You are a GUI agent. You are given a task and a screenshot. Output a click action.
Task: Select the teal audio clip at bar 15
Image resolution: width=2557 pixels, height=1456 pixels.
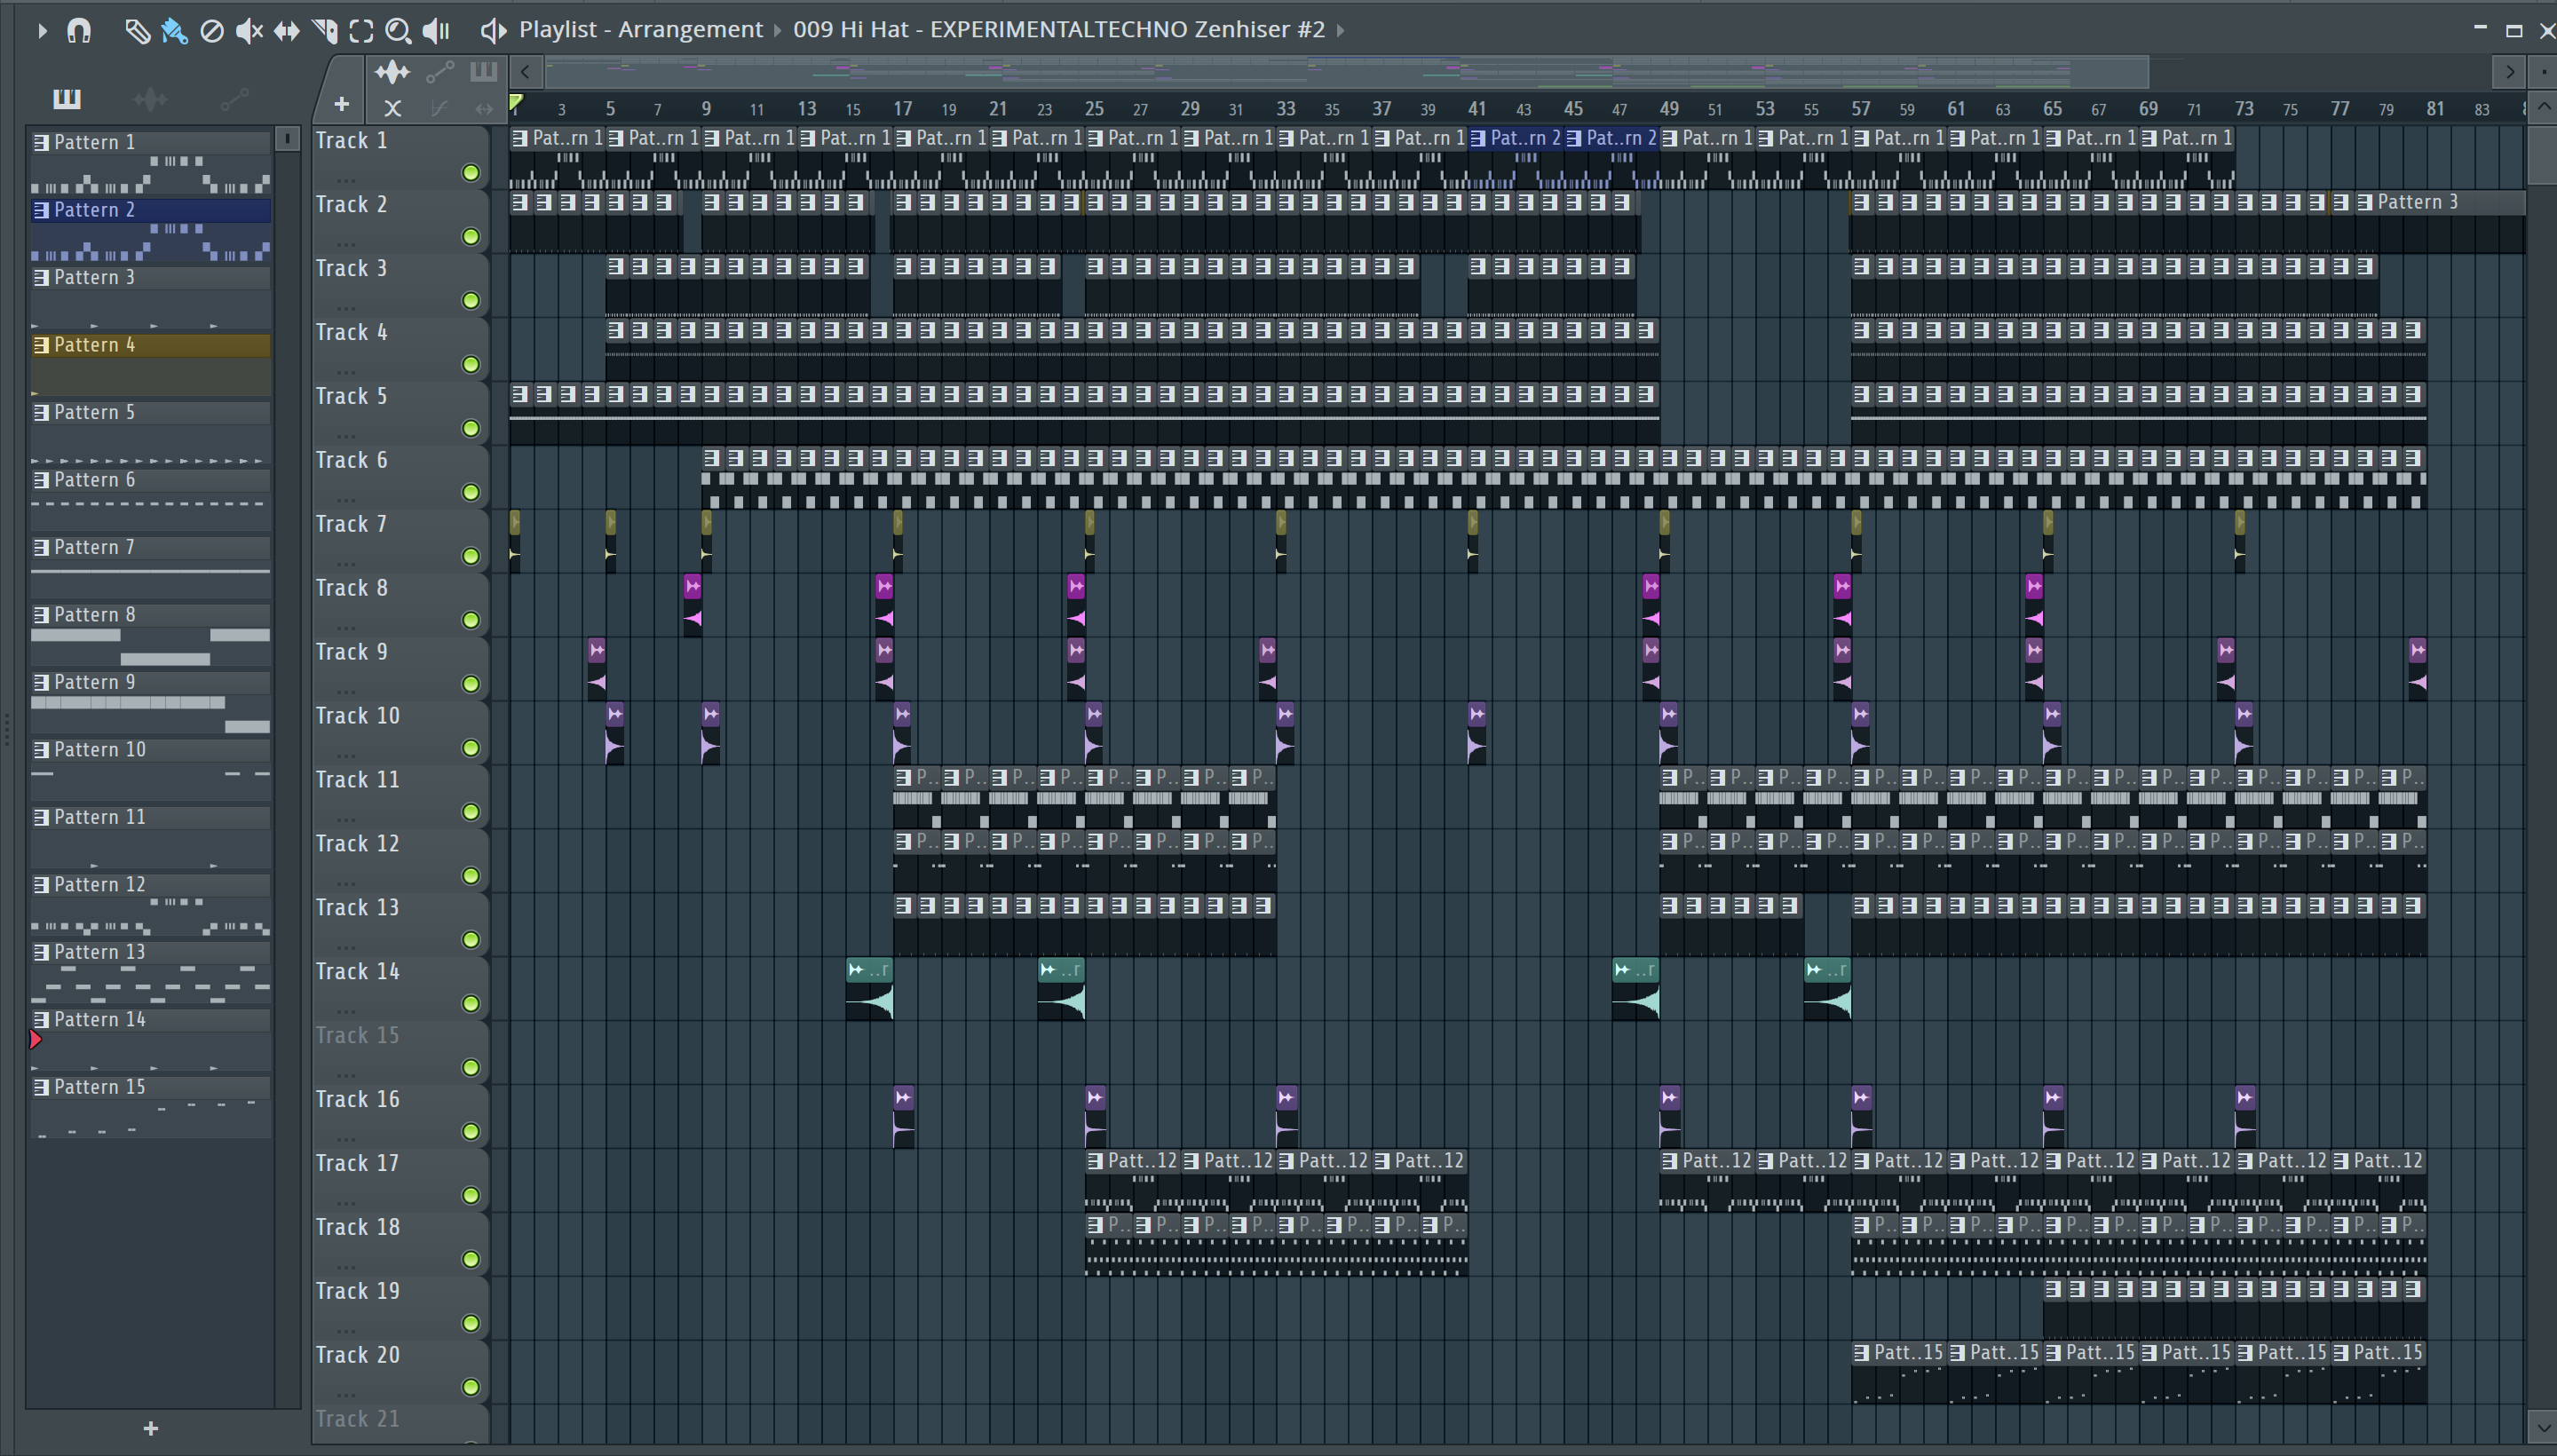point(869,989)
